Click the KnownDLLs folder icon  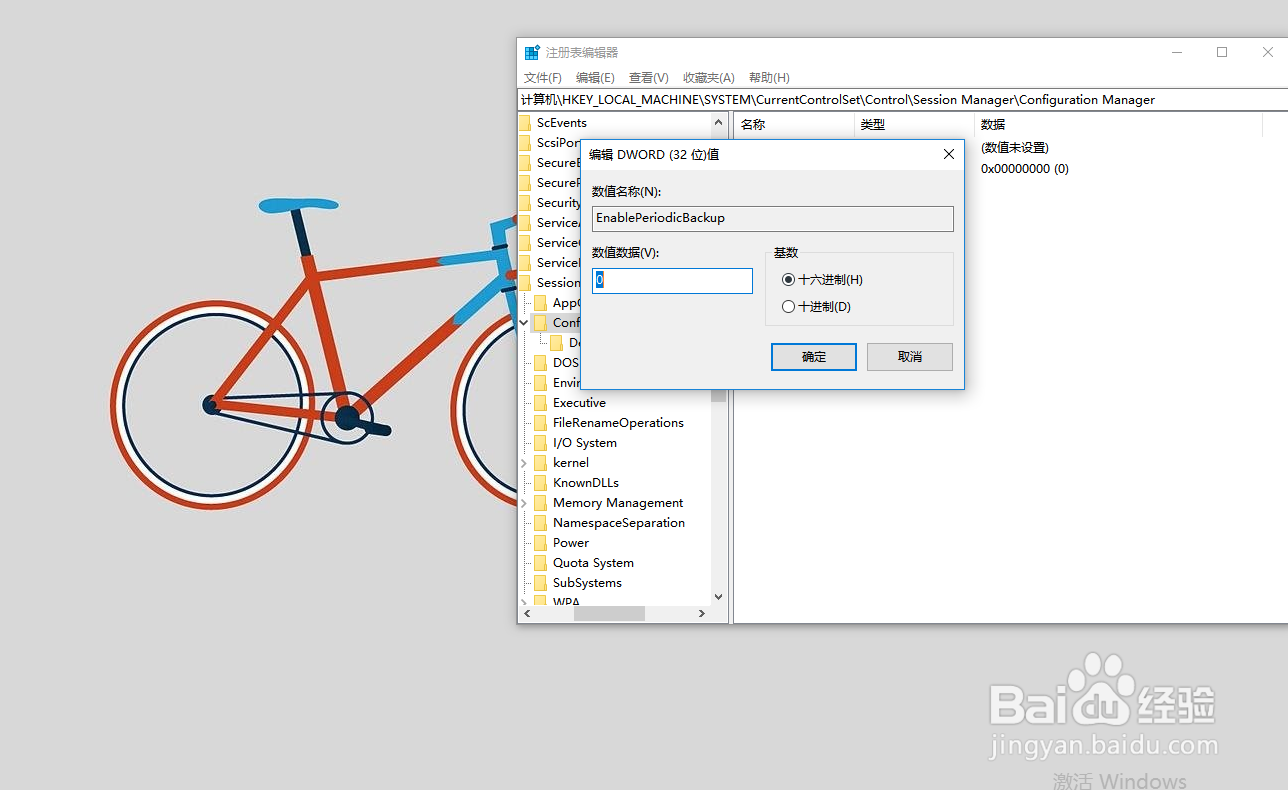[x=541, y=483]
